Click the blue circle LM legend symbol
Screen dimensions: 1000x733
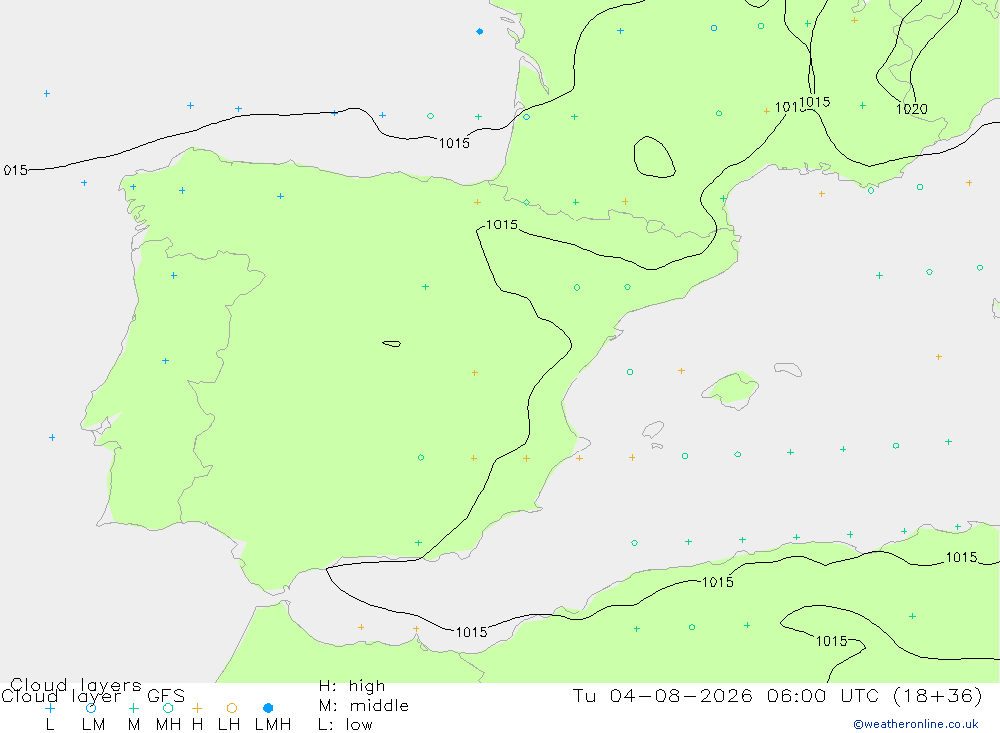91,708
